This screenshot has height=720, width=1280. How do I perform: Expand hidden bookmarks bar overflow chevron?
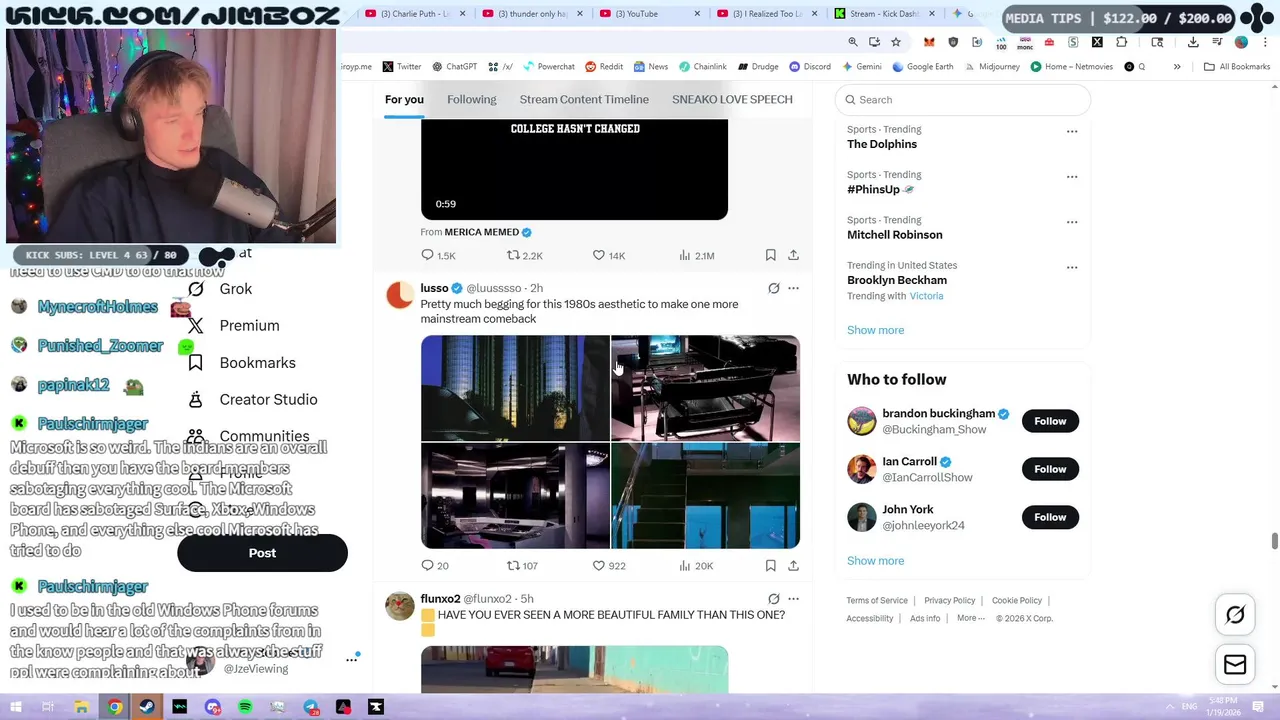pyautogui.click(x=1177, y=67)
